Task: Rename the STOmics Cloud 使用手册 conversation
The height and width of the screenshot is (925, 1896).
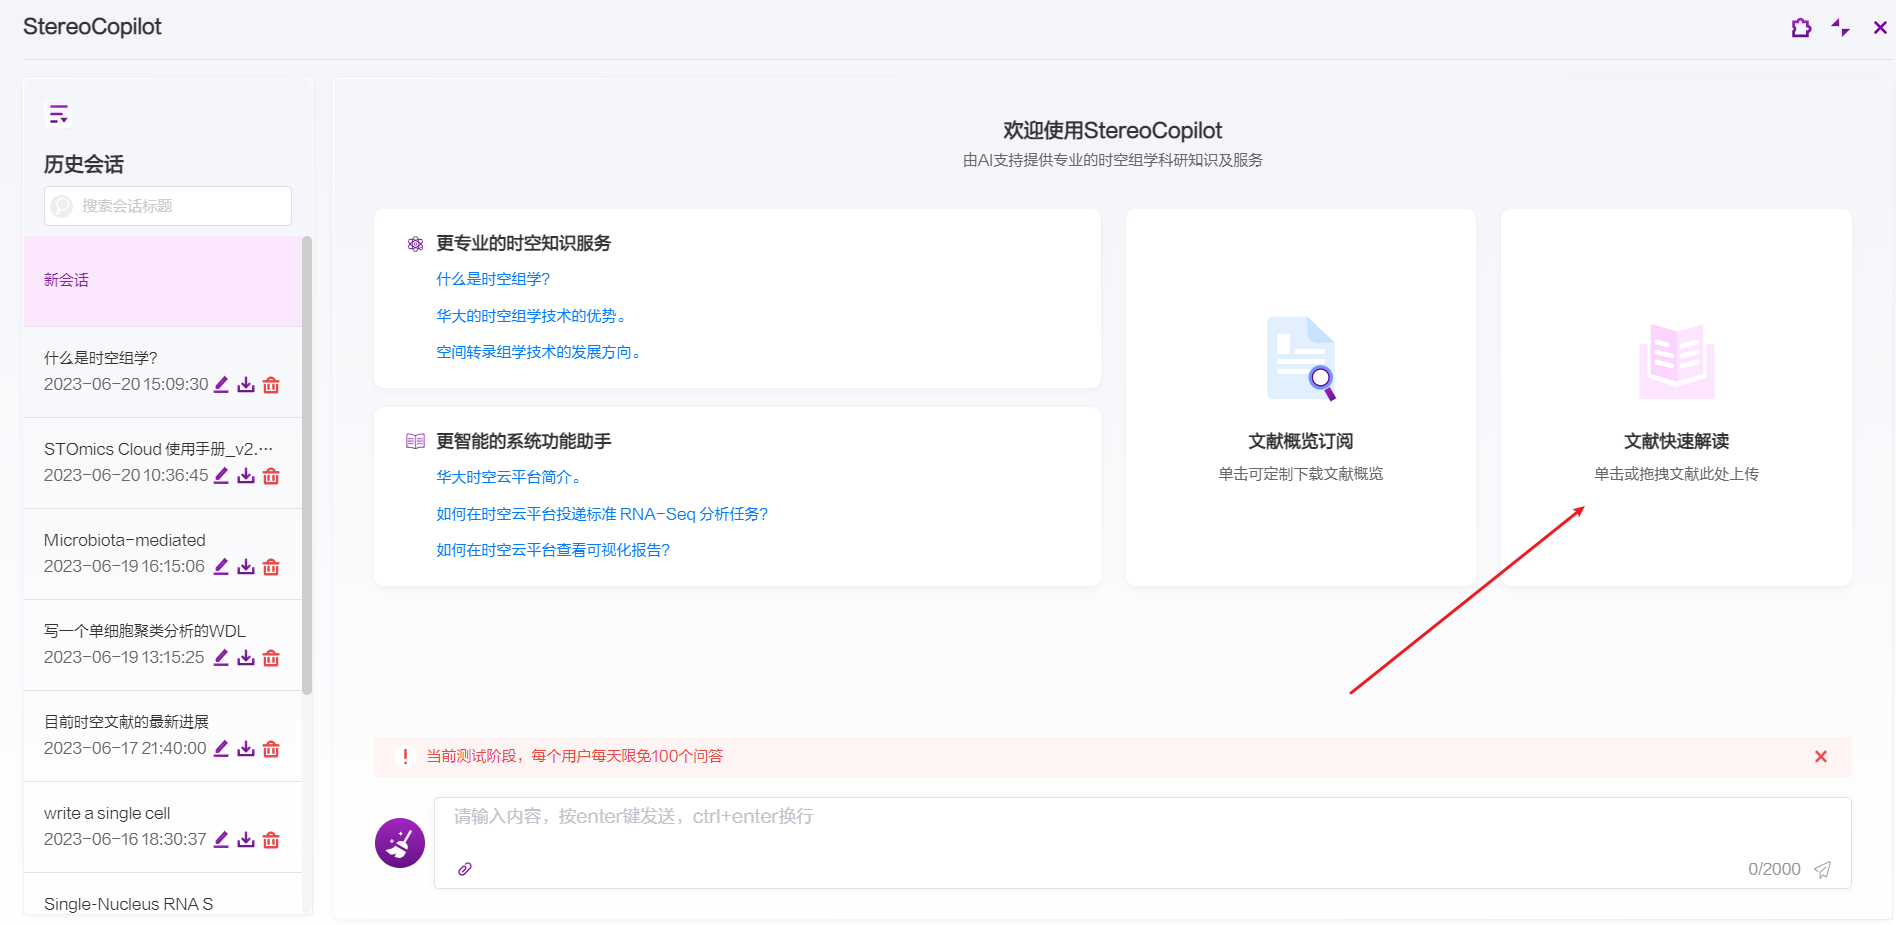Action: [x=221, y=476]
